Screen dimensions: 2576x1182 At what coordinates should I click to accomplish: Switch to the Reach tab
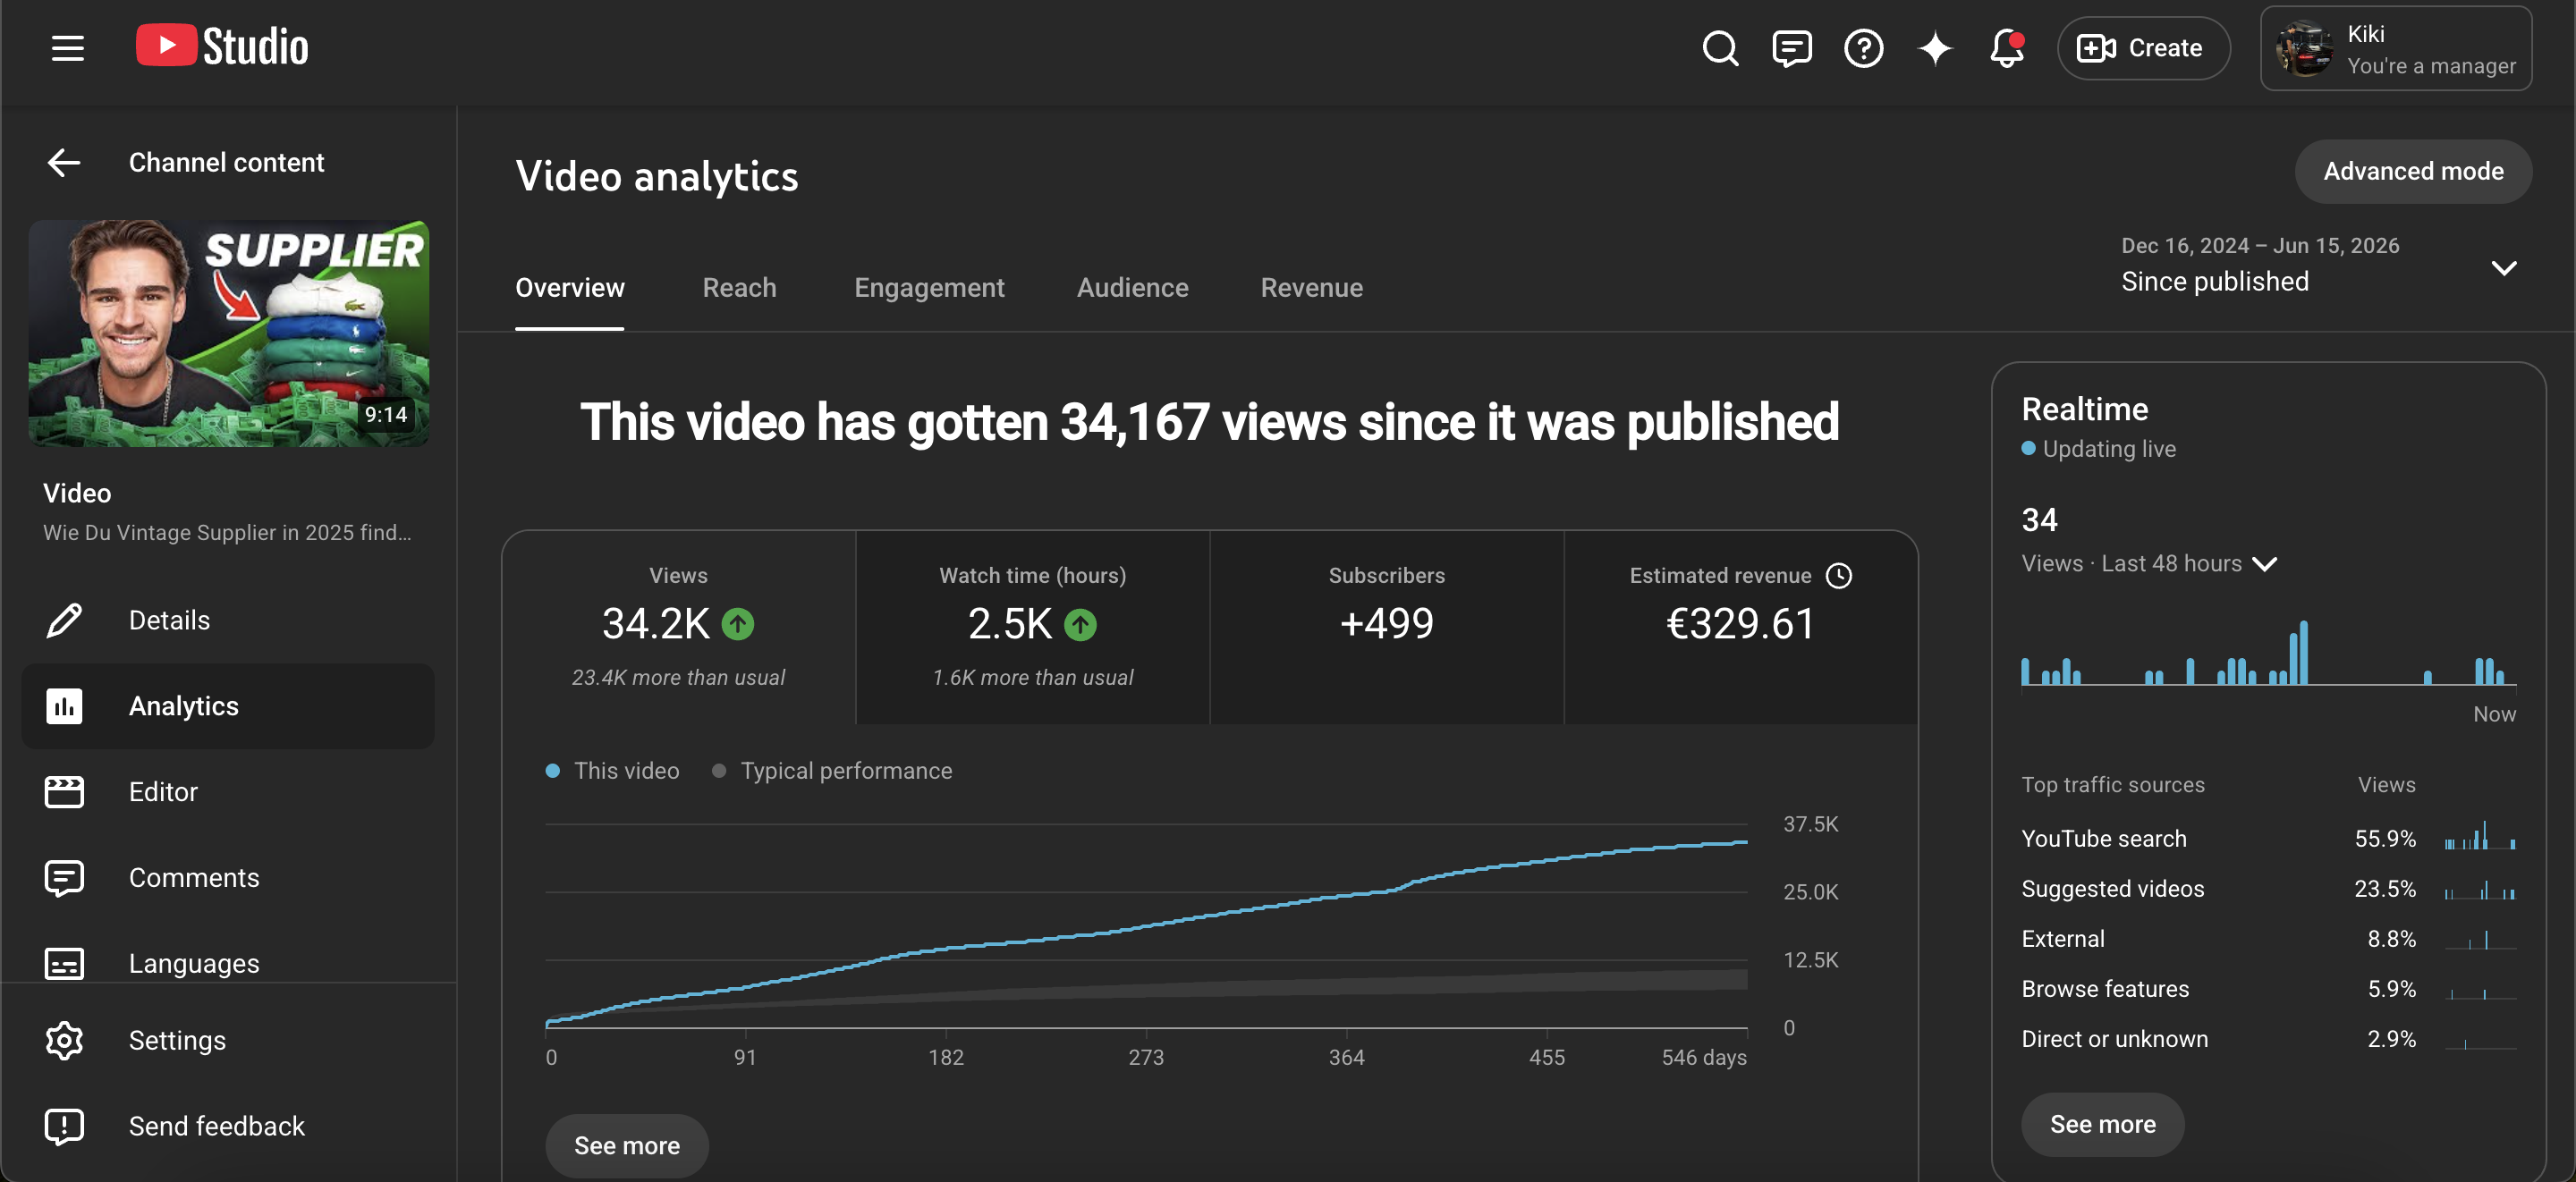click(739, 287)
